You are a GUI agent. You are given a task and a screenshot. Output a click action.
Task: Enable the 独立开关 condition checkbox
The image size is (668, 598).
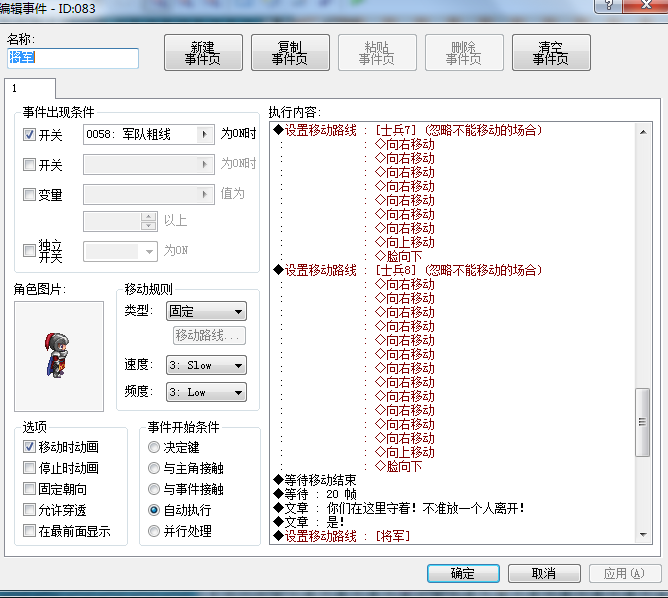tap(29, 250)
